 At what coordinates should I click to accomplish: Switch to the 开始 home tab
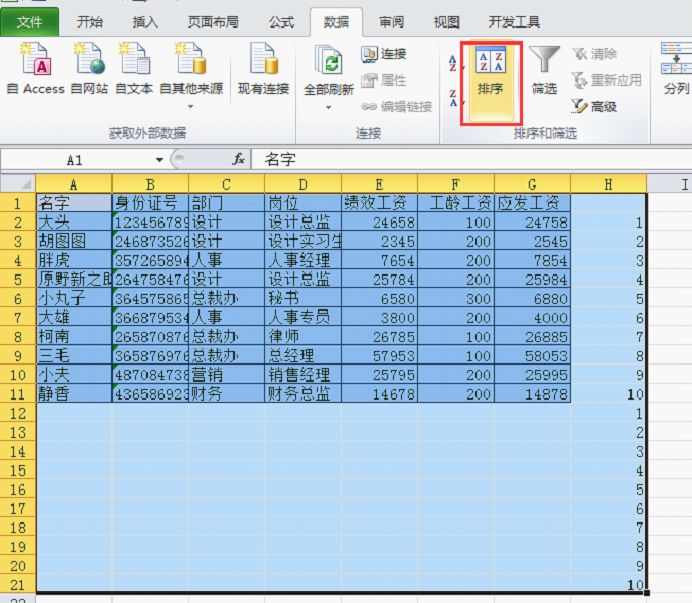click(x=90, y=22)
